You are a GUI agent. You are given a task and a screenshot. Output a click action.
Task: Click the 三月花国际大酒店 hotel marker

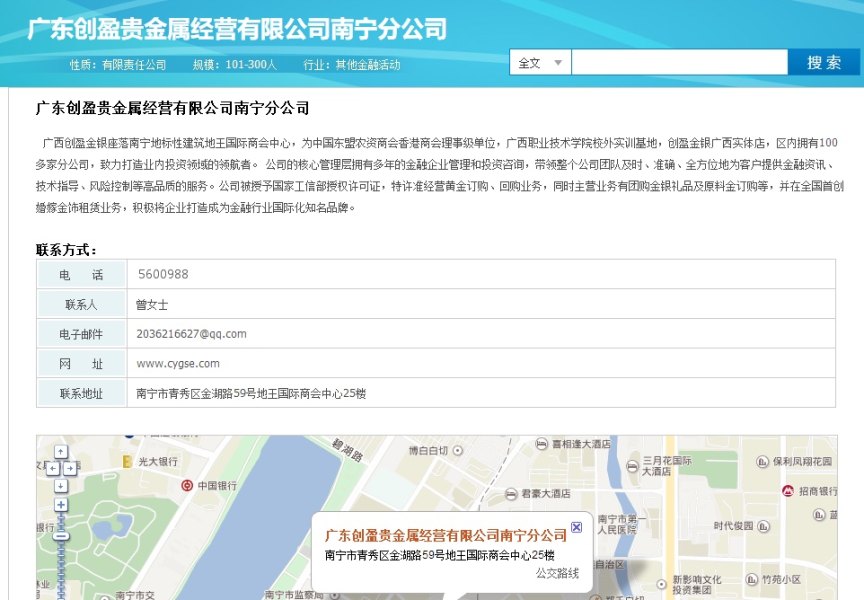point(632,466)
